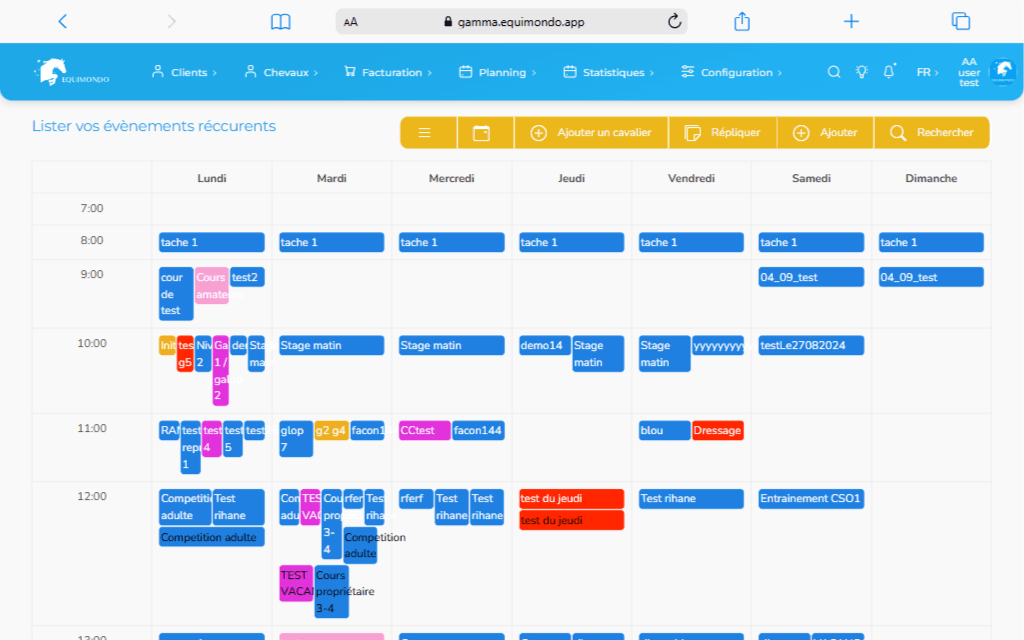Open the notifications bell icon
This screenshot has height=640, width=1024.
[x=888, y=72]
